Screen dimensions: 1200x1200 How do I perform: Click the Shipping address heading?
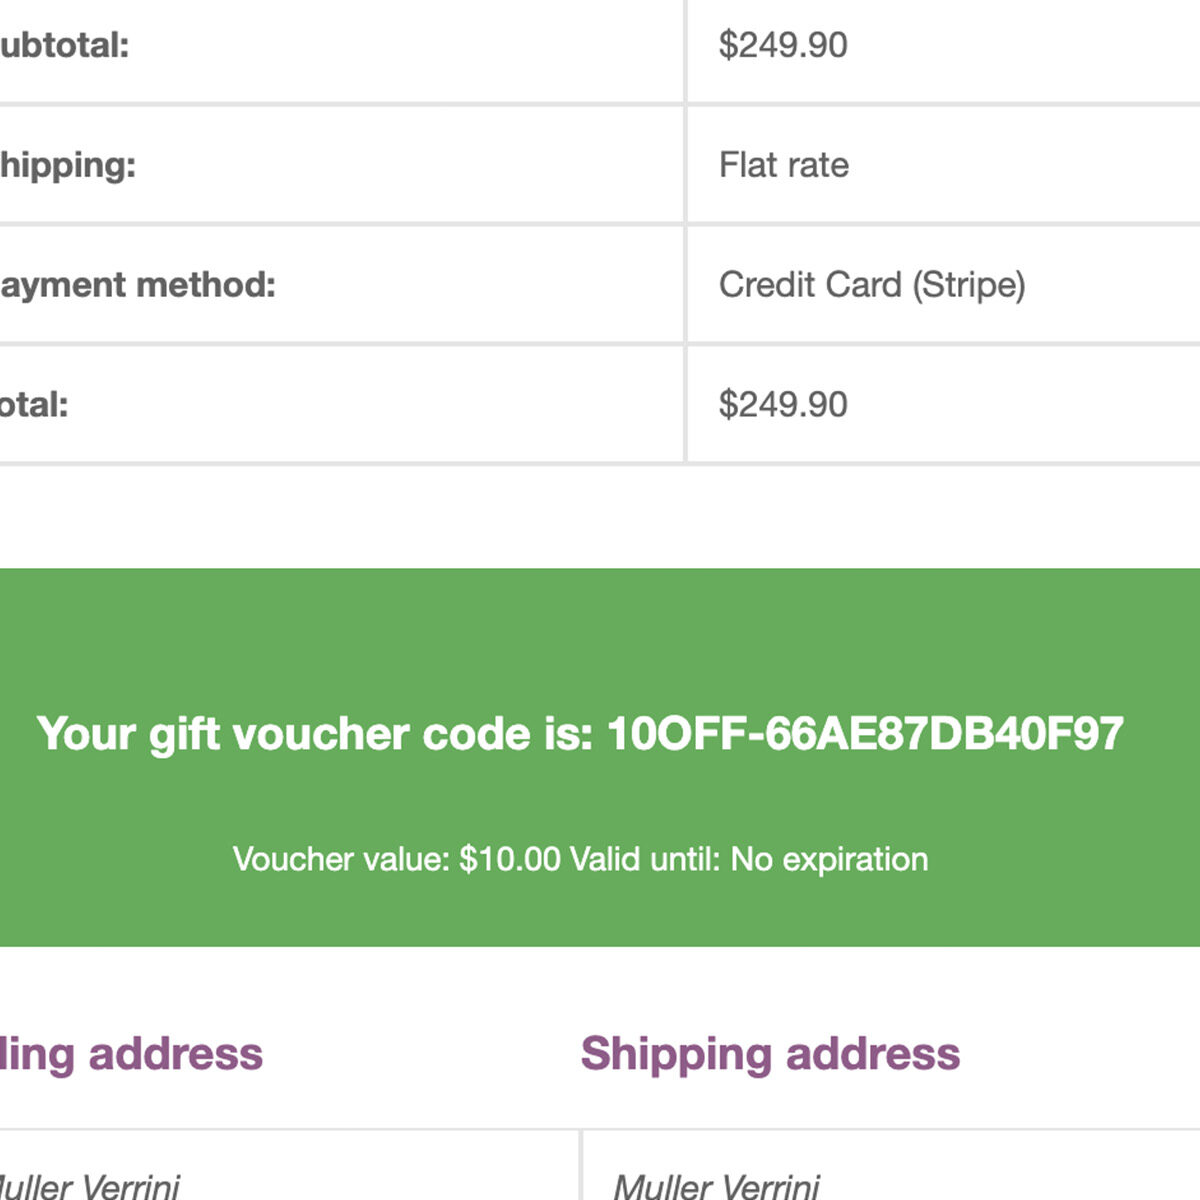(770, 1054)
